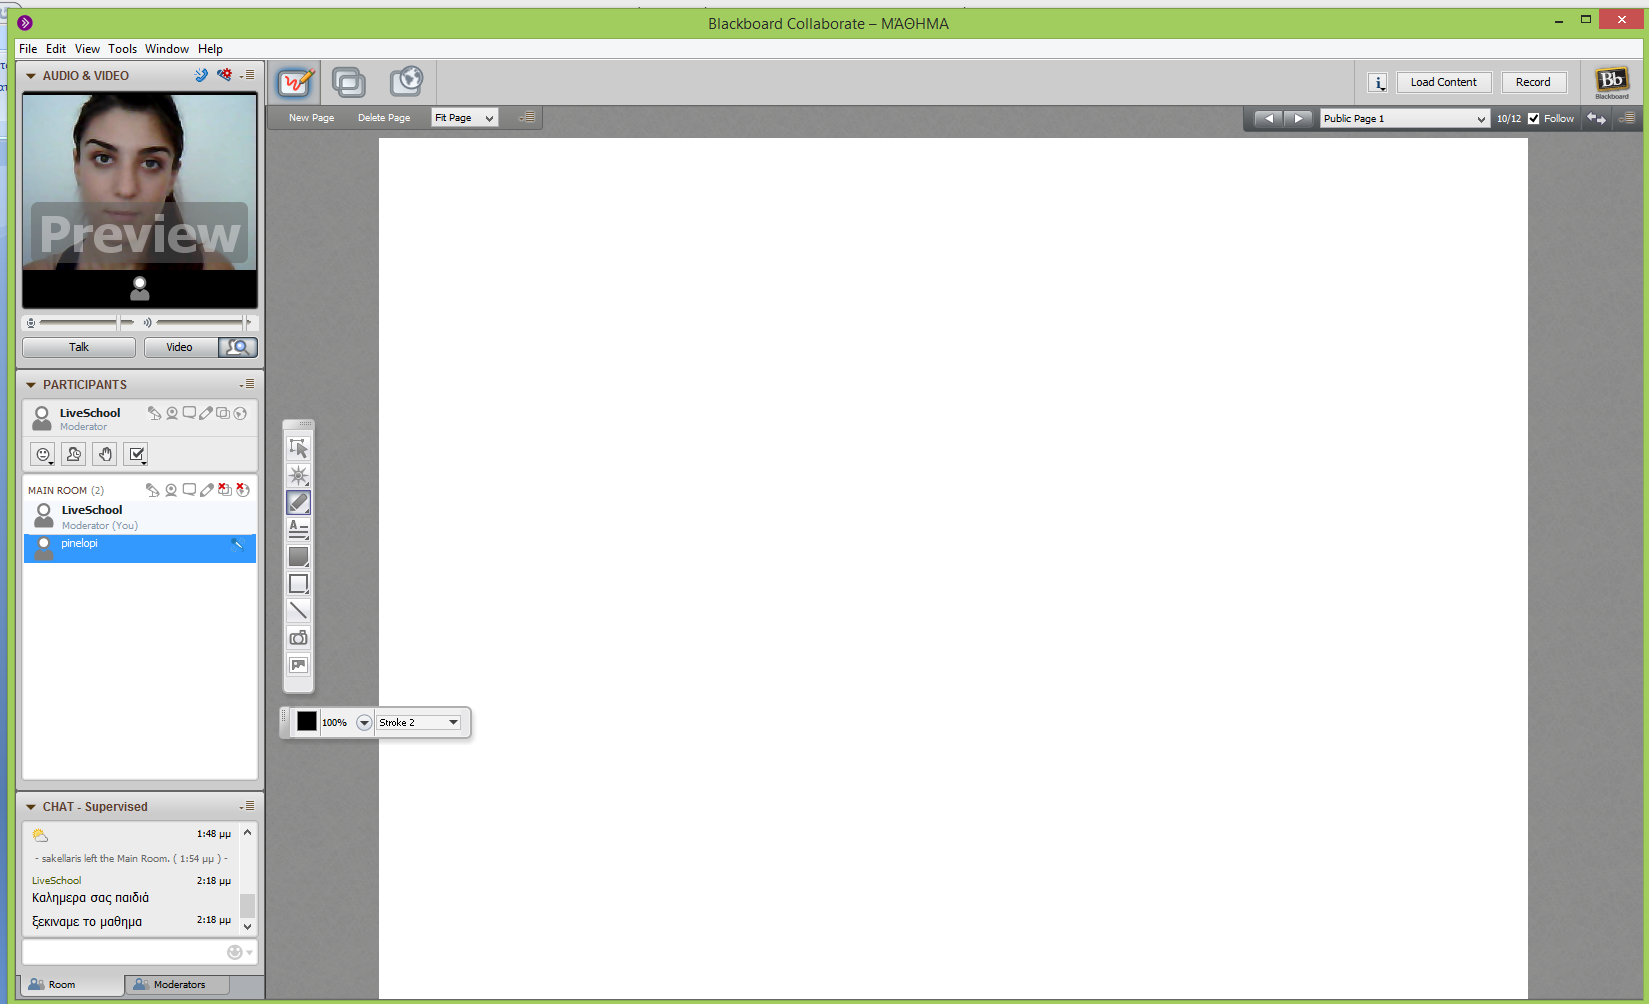Toggle Main Room microphone permission
1649x1004 pixels.
tap(153, 490)
